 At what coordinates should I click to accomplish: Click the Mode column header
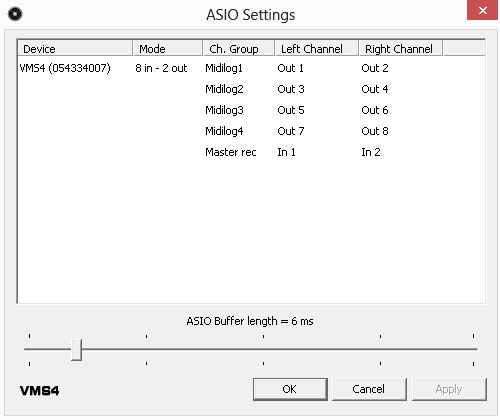(x=168, y=49)
